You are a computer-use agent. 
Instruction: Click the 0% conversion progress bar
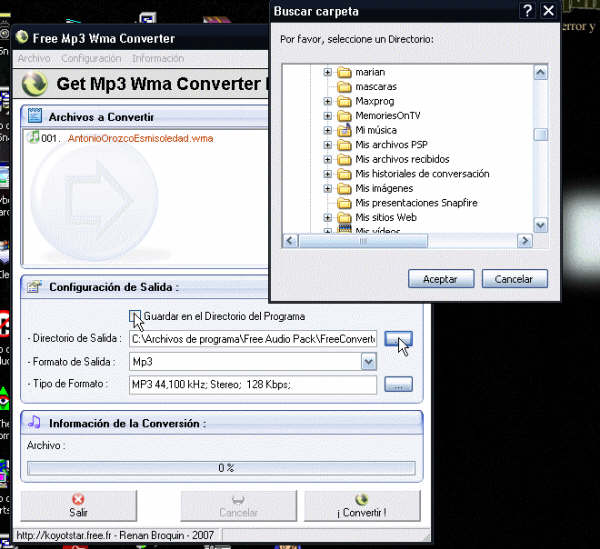point(221,468)
